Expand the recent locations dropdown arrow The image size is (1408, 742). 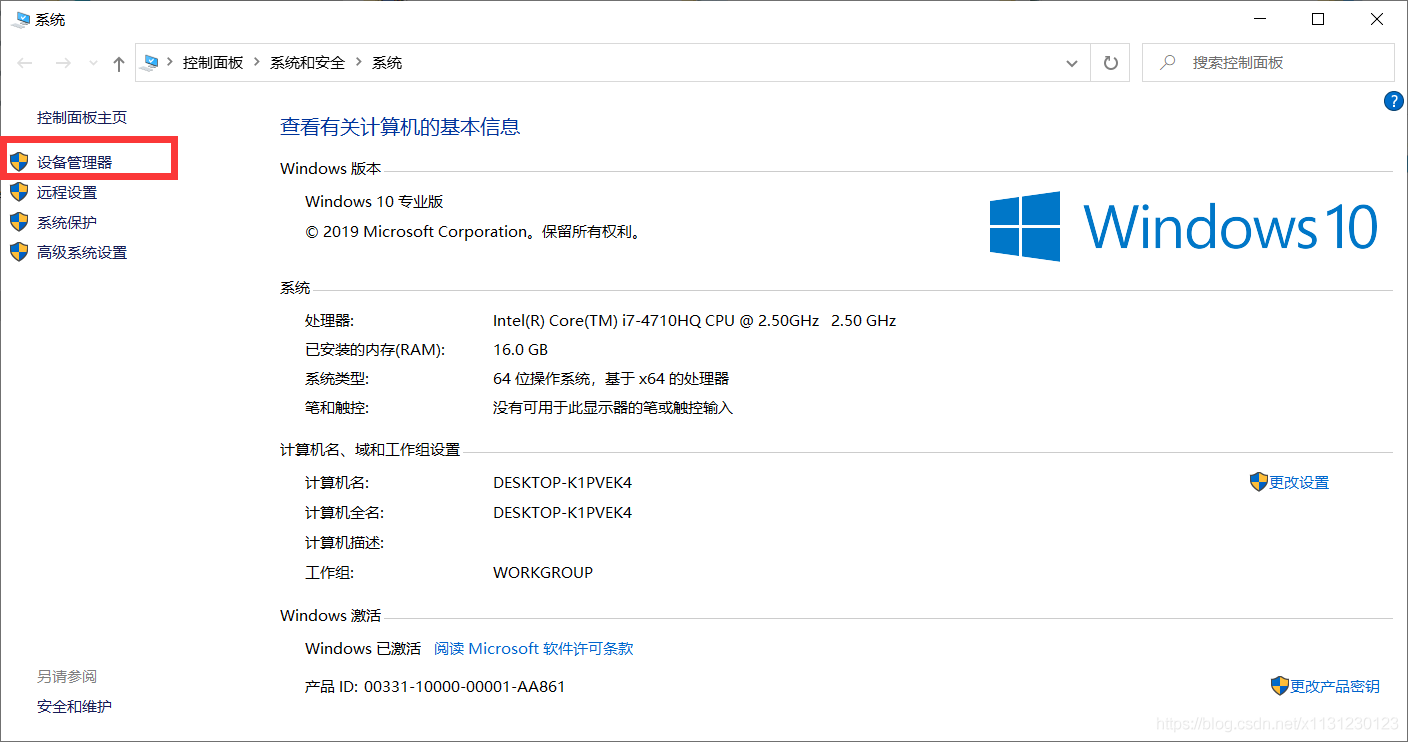(94, 63)
